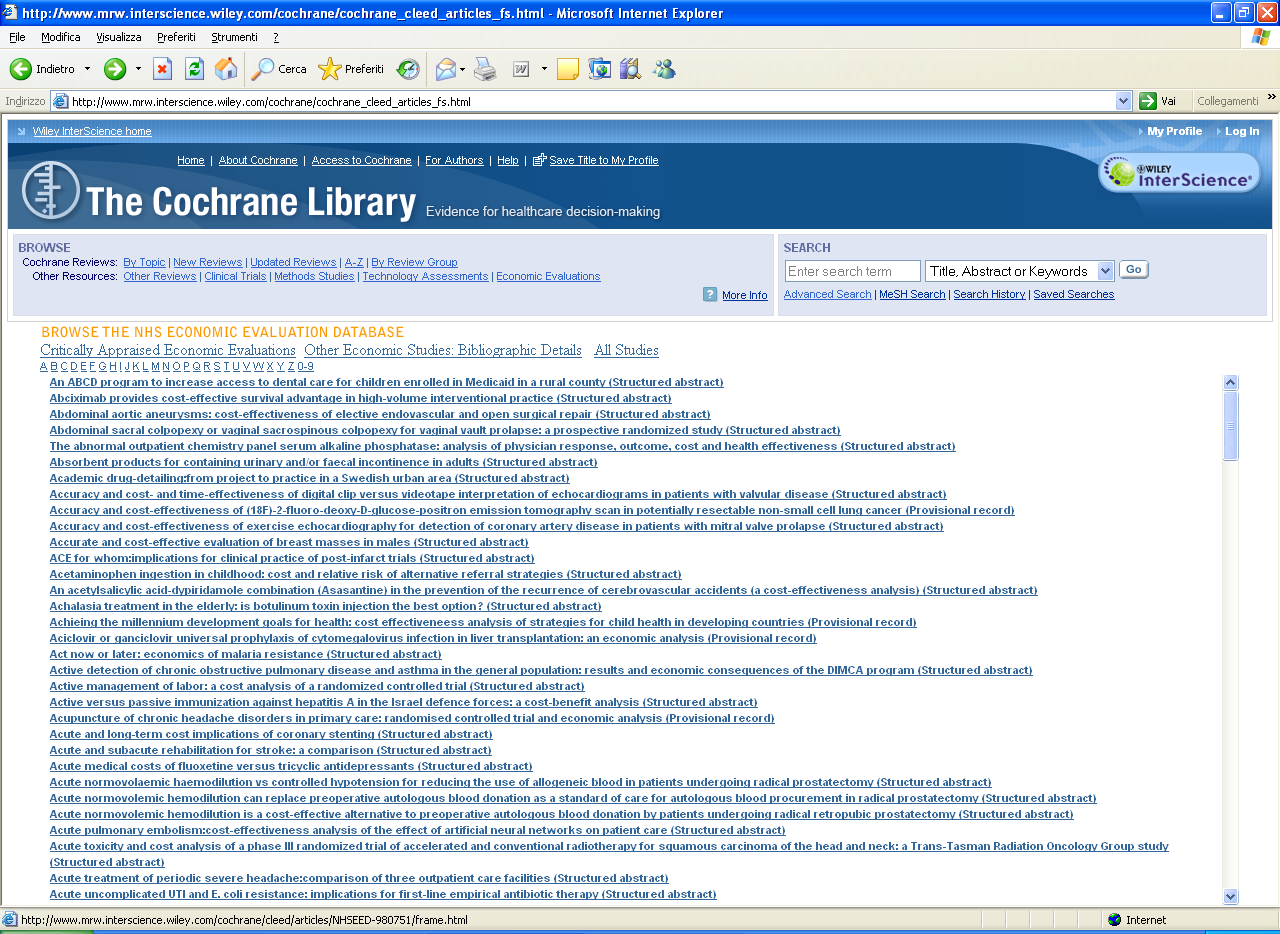Open the ? help menu

276,37
